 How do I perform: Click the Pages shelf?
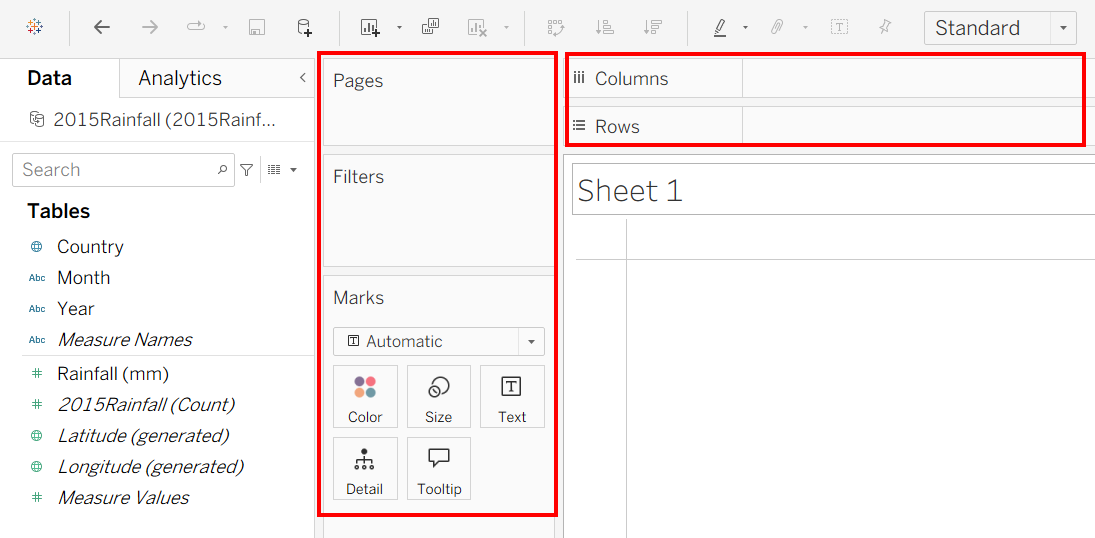(438, 102)
